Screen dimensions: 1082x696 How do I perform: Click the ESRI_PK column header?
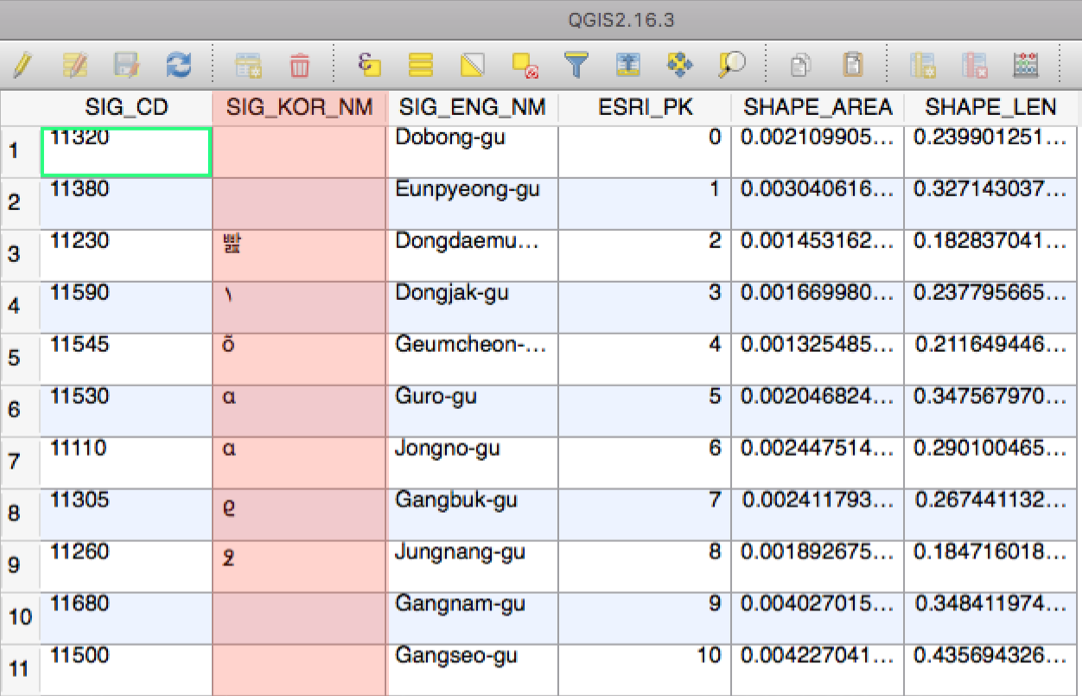tap(645, 108)
